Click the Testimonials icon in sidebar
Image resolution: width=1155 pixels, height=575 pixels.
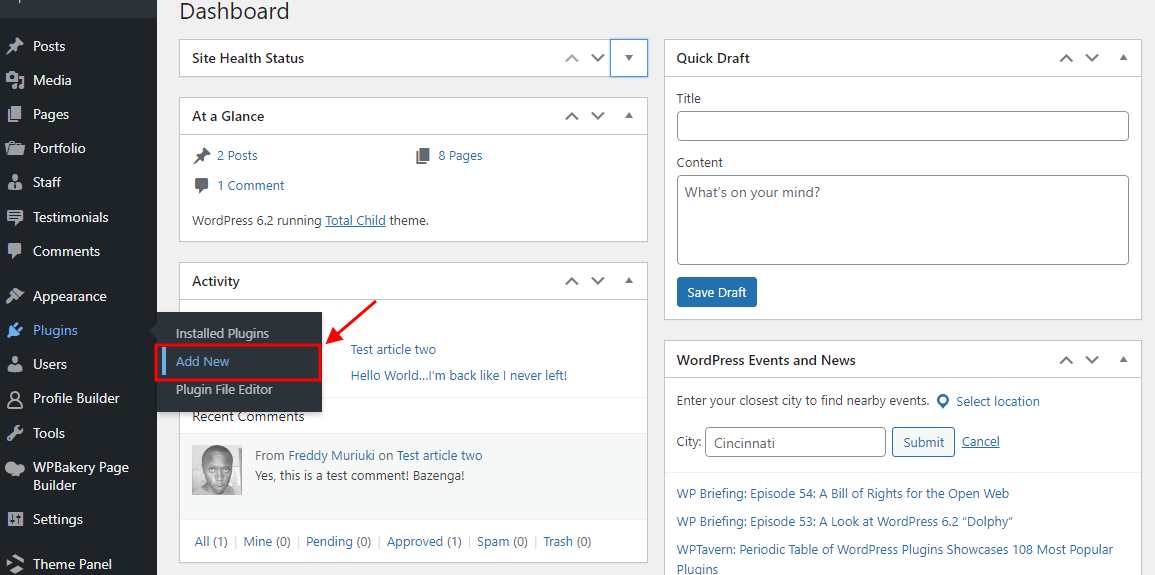pos(15,217)
